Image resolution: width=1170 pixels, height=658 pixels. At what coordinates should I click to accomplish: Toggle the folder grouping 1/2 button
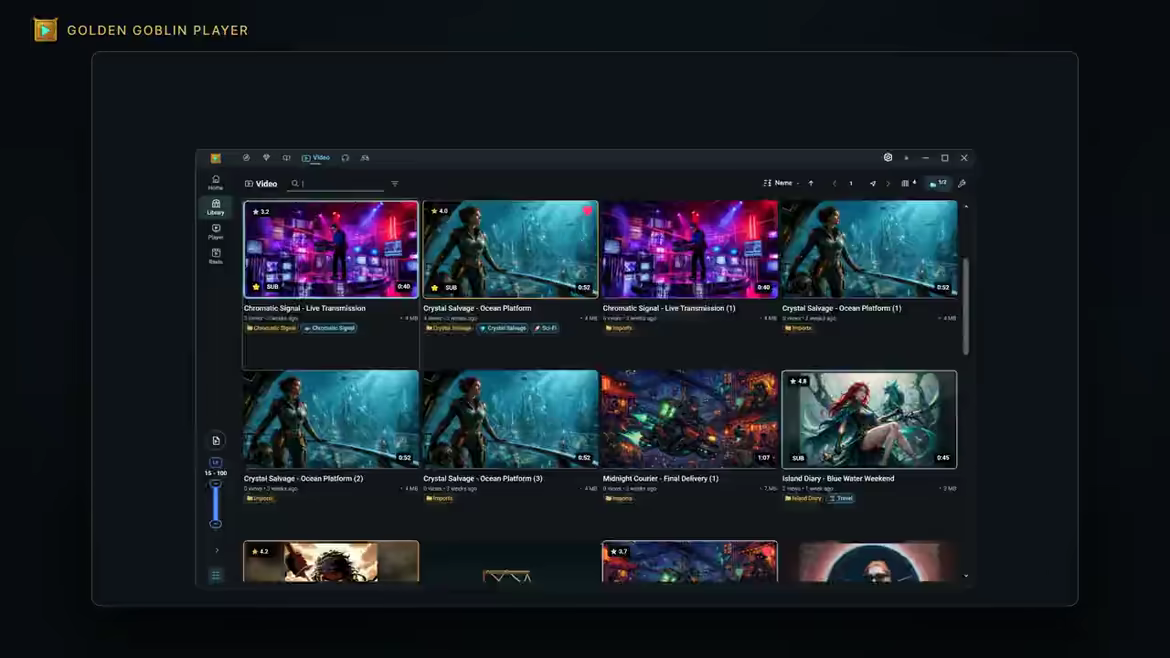pos(938,183)
